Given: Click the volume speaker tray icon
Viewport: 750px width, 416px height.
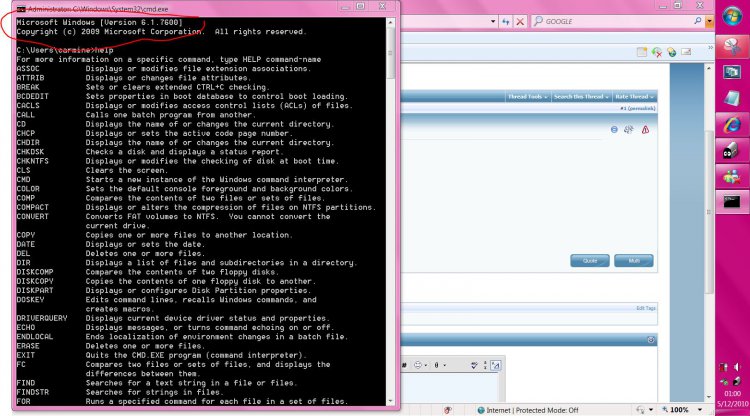Looking at the screenshot, I should pyautogui.click(x=737, y=367).
